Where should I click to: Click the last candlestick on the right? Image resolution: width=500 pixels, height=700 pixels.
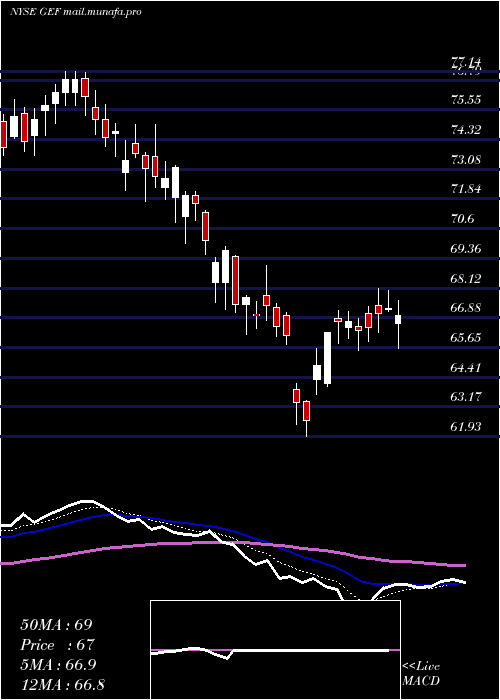pyautogui.click(x=398, y=320)
